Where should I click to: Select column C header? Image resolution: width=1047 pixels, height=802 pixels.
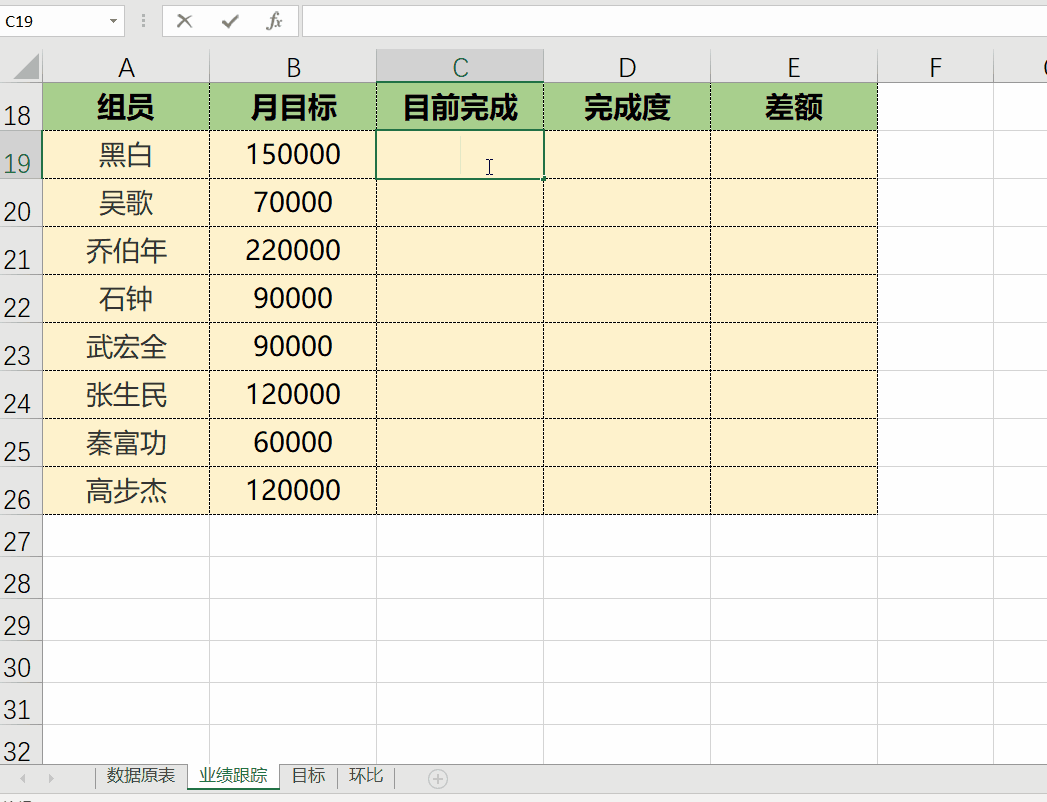click(x=460, y=67)
